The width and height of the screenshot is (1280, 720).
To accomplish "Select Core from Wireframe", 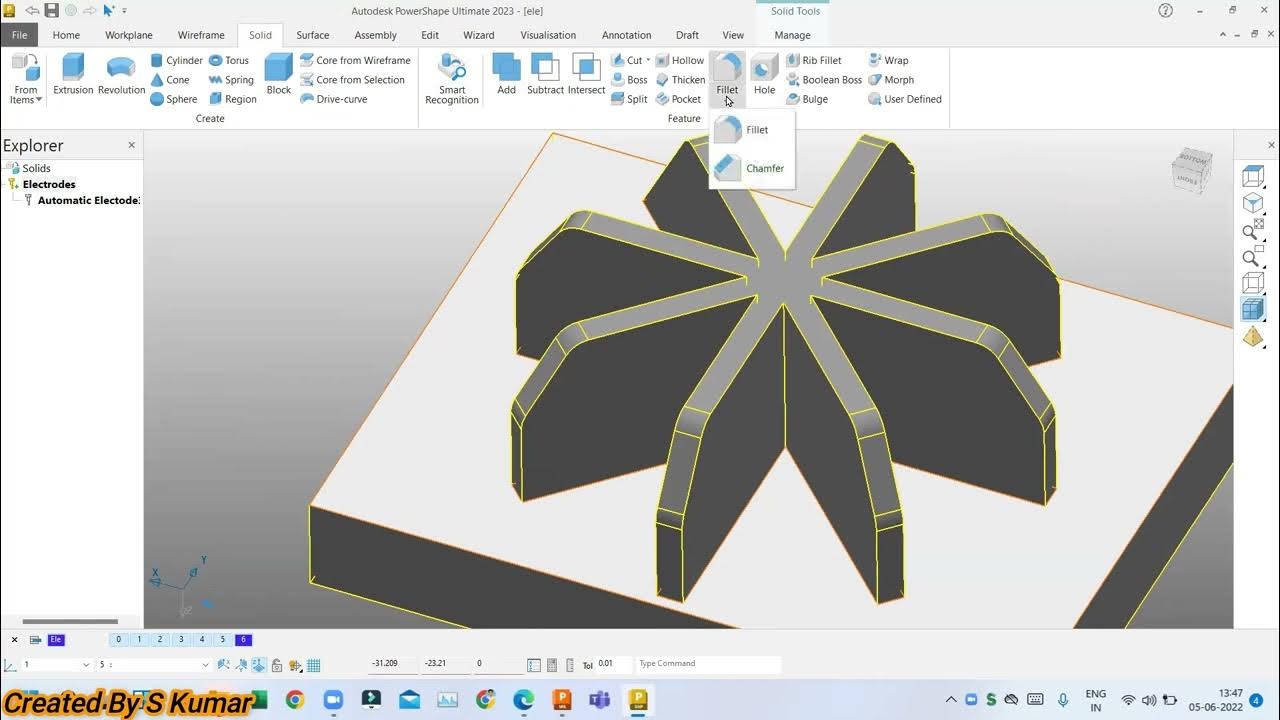I will [x=355, y=61].
